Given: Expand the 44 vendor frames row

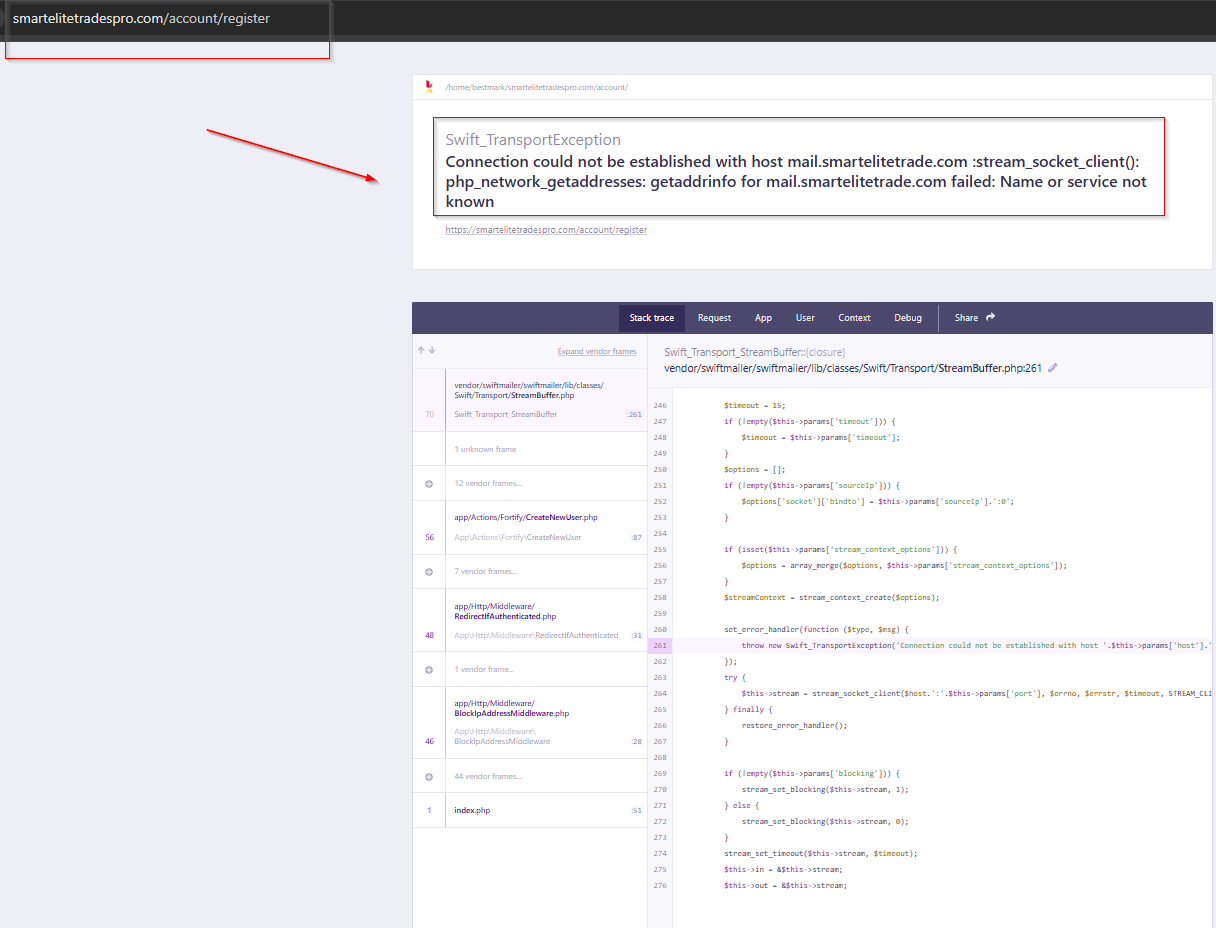Looking at the screenshot, I should [530, 776].
